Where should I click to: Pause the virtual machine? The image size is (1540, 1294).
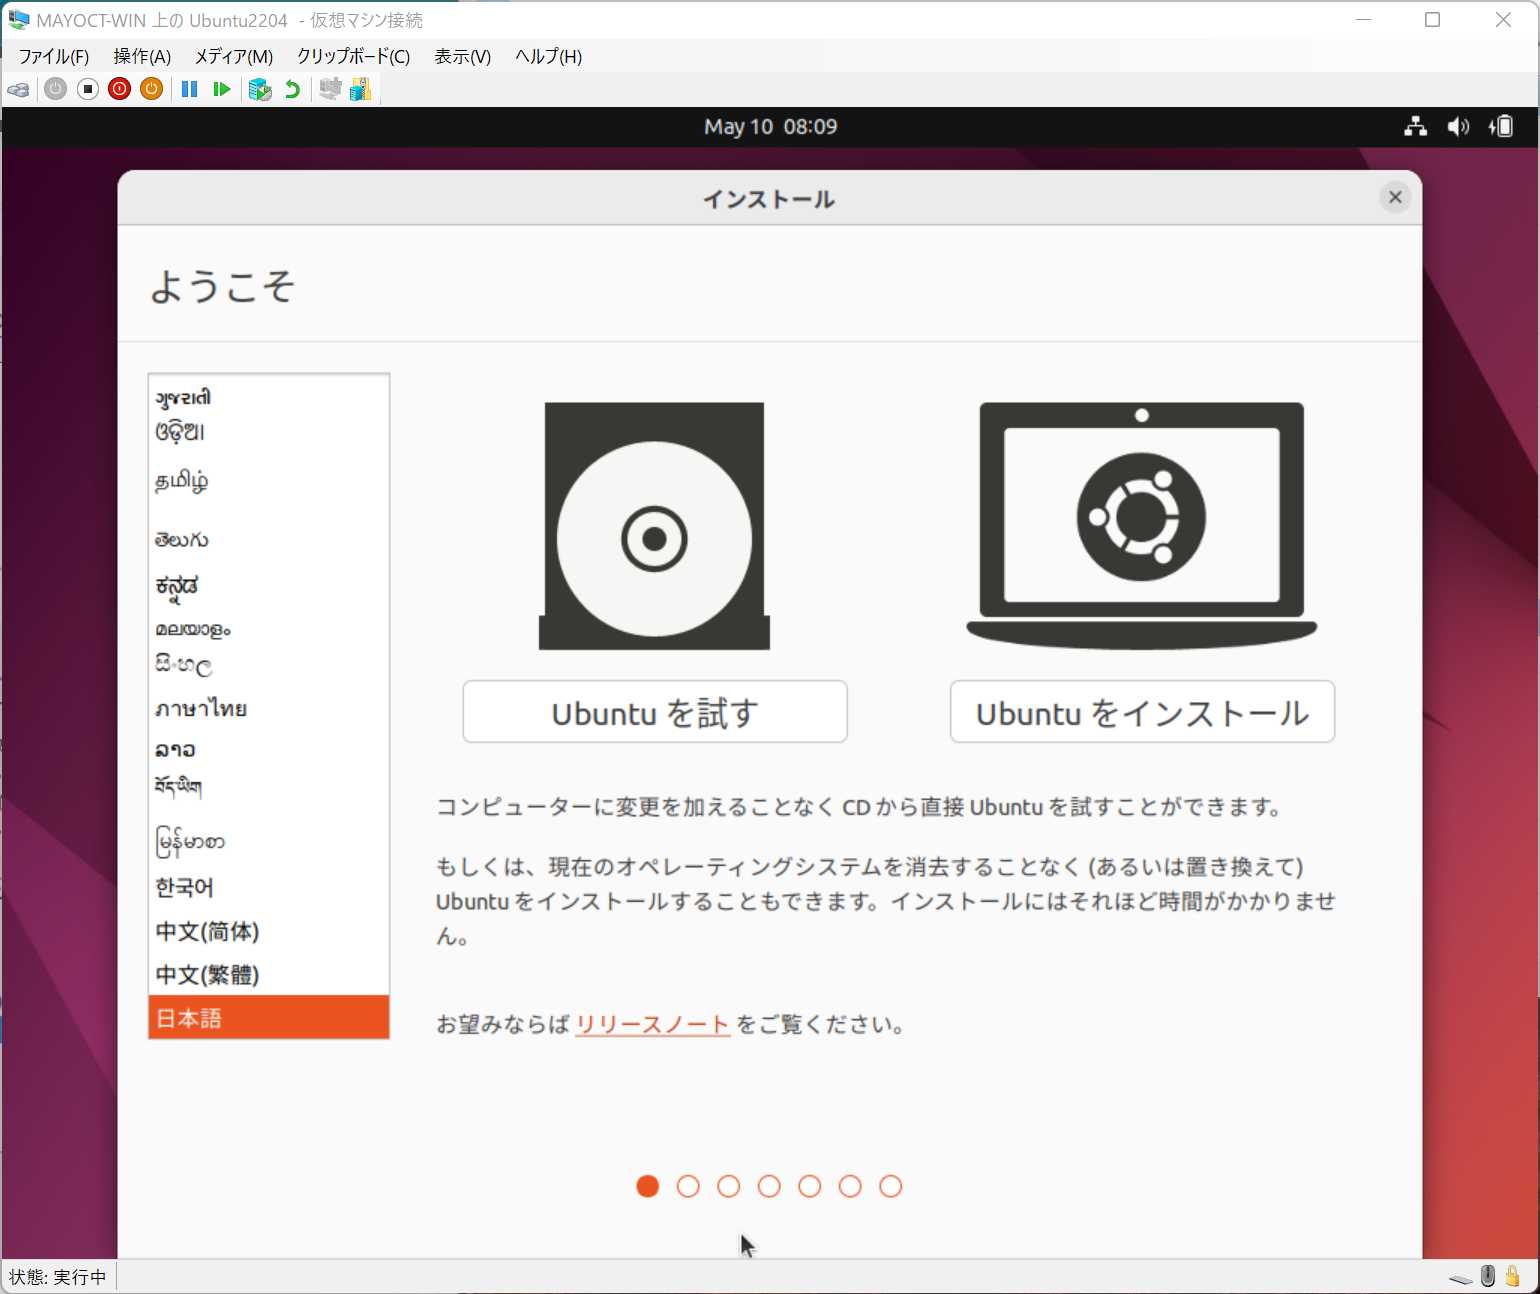coord(189,89)
